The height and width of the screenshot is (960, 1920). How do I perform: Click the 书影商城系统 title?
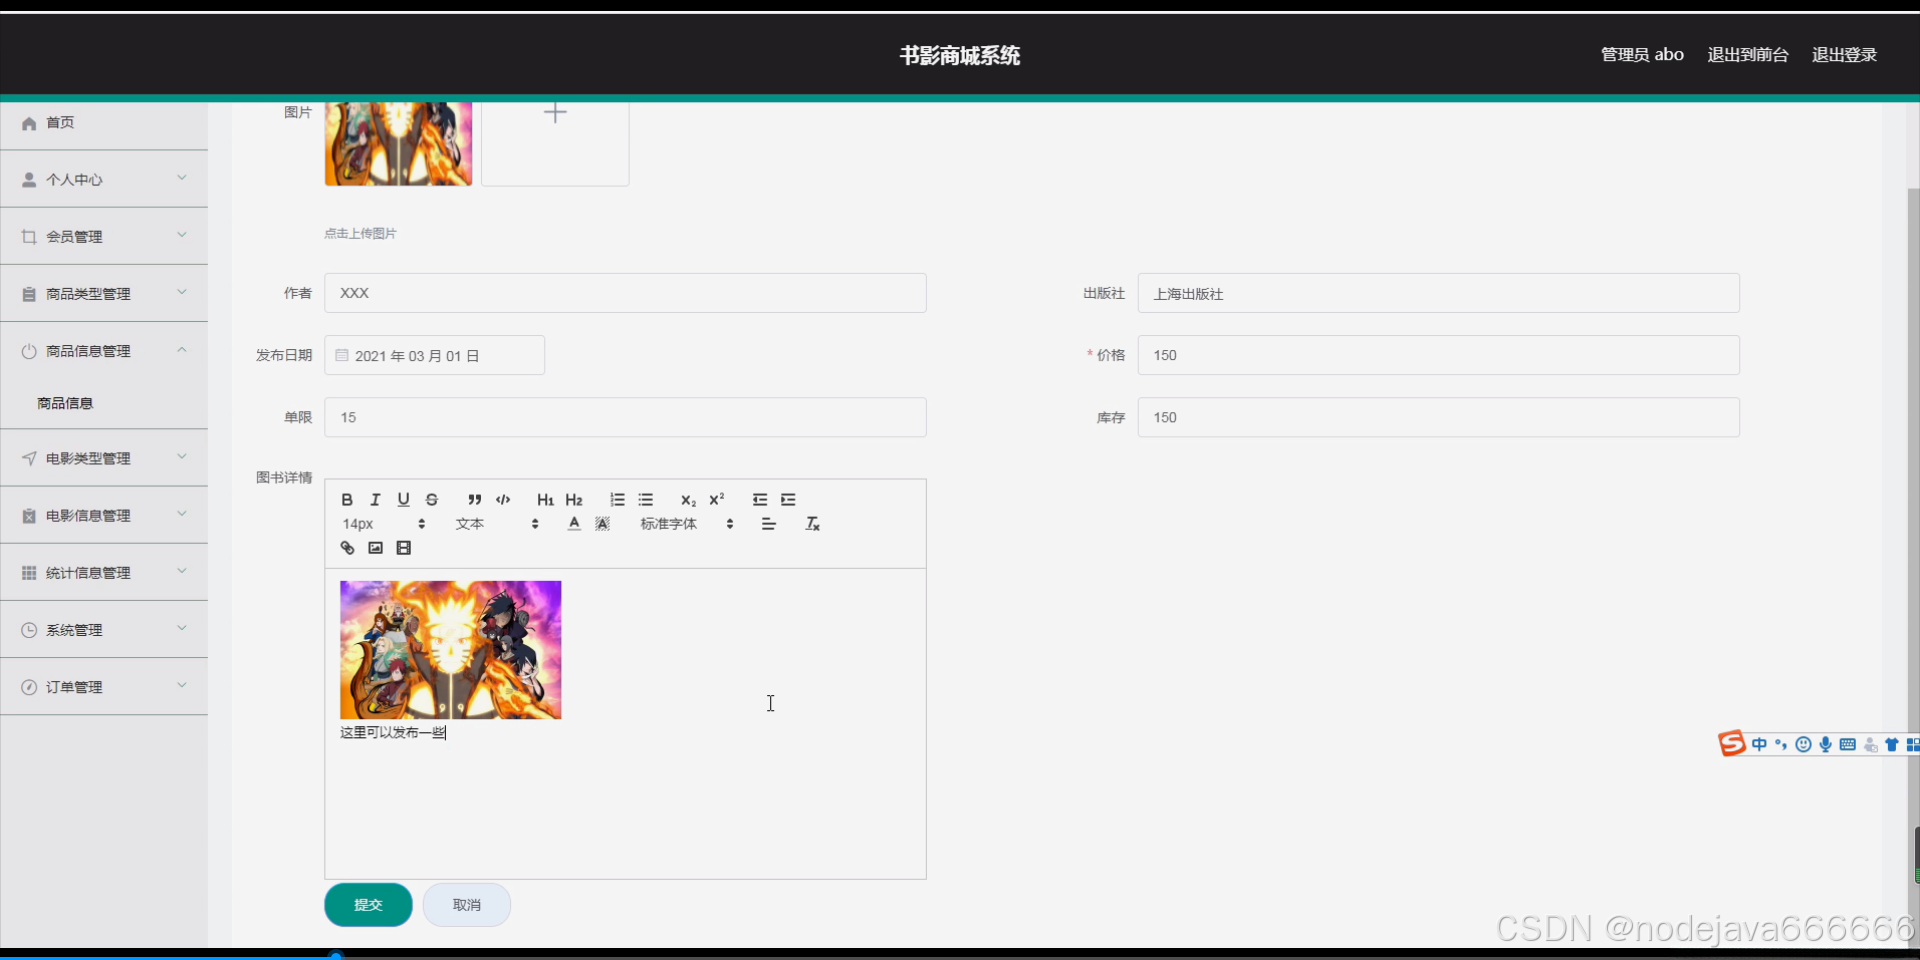[x=960, y=55]
